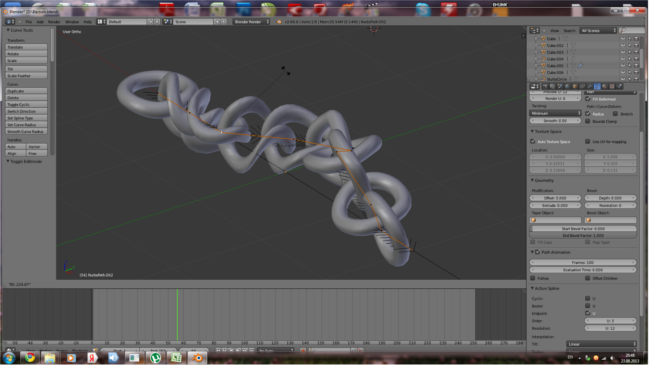This screenshot has height=365, width=649.
Task: Hide Cube.005 via its eye icon
Action: (x=623, y=65)
